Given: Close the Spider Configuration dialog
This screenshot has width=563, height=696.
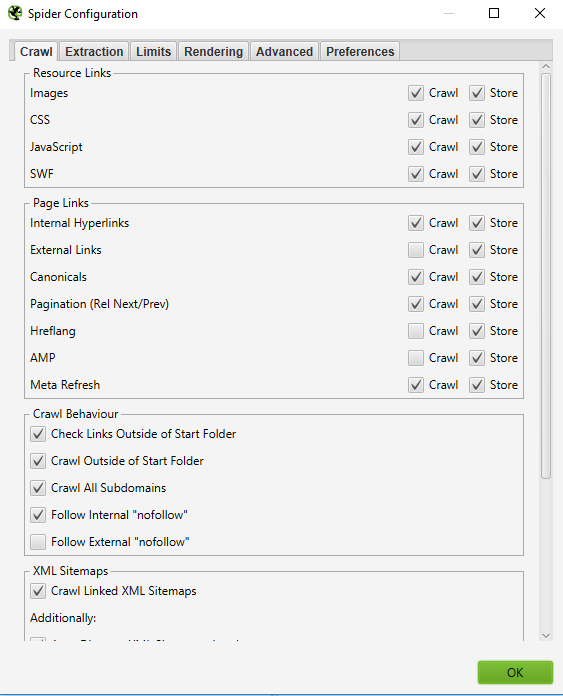Looking at the screenshot, I should click(540, 13).
